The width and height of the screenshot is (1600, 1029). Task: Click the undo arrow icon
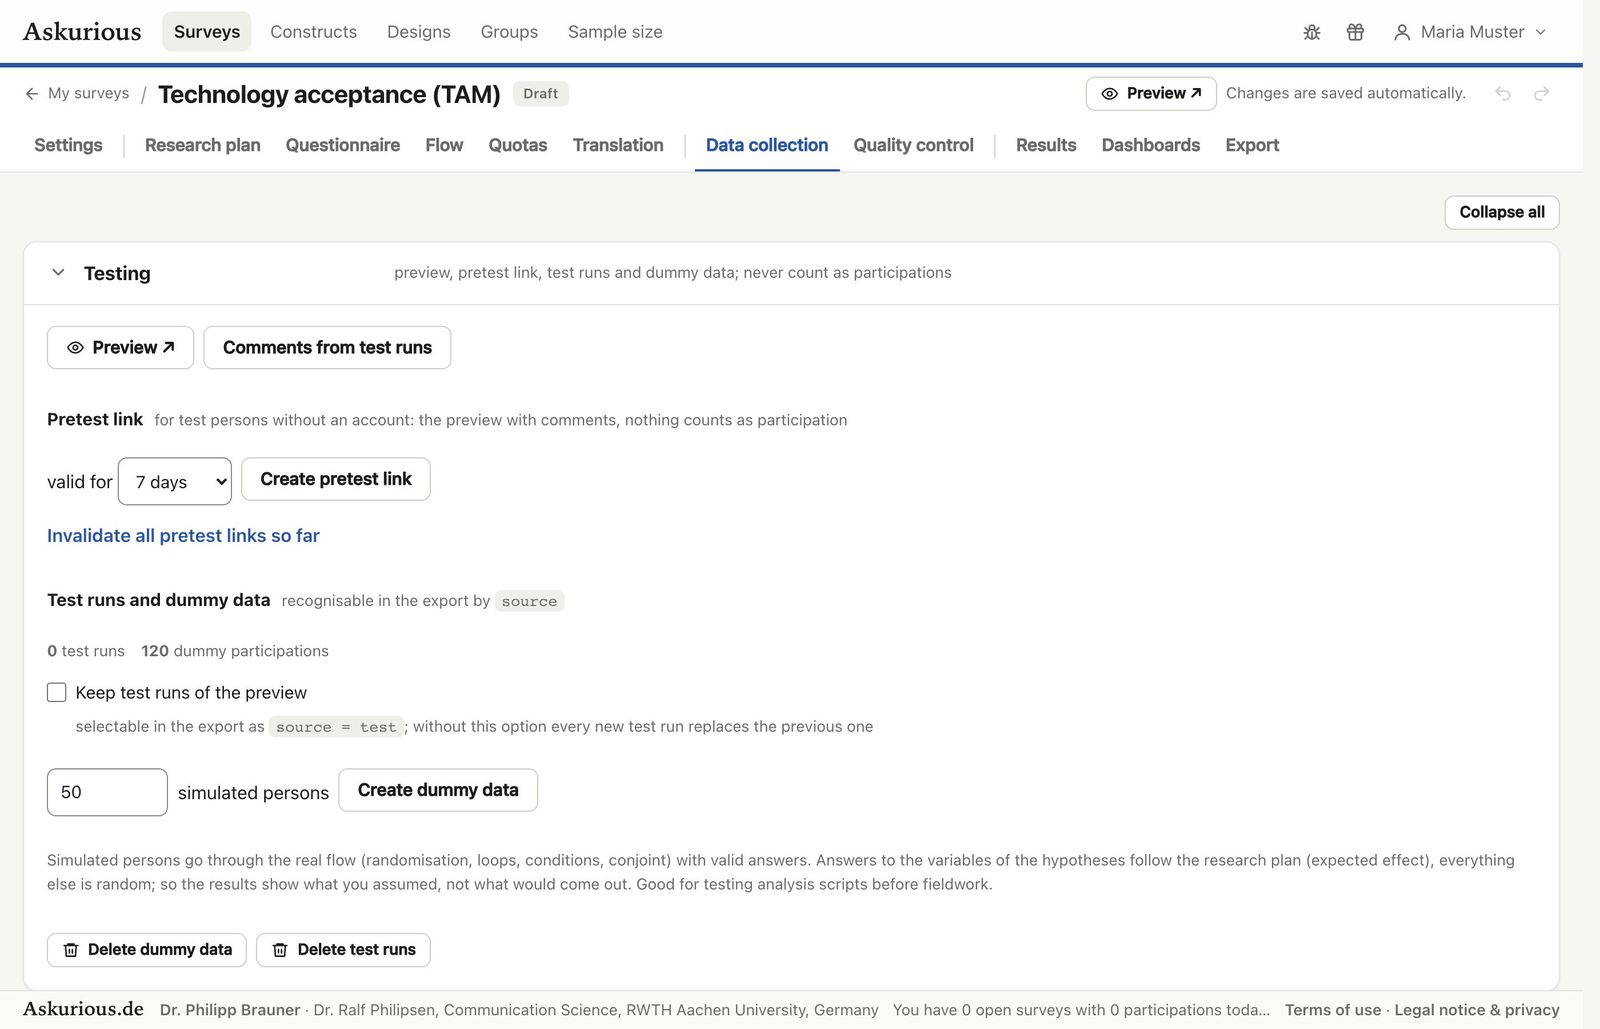pyautogui.click(x=1503, y=93)
